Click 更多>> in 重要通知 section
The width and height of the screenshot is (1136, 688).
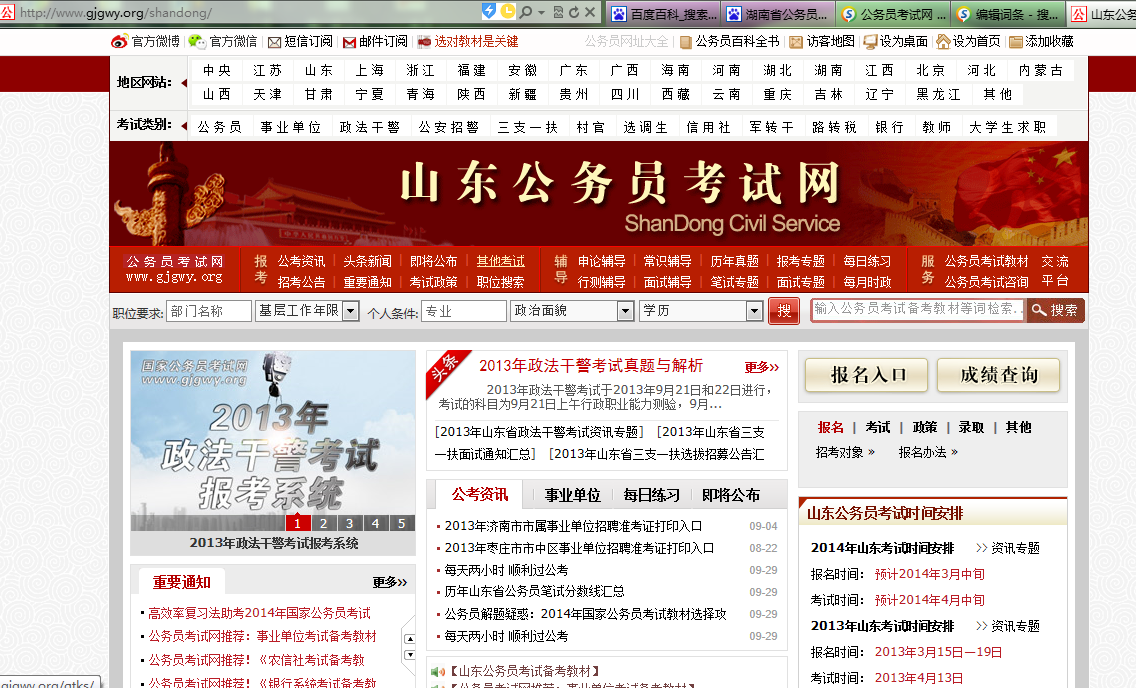[390, 582]
